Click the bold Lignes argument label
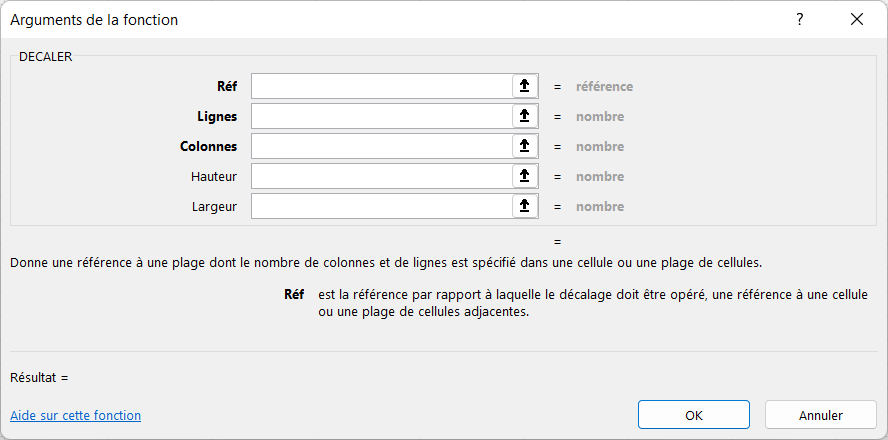Viewport: 888px width, 440px height. tap(217, 117)
